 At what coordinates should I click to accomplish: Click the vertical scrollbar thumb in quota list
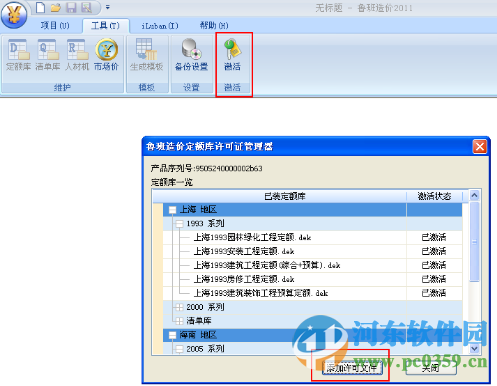click(x=474, y=242)
